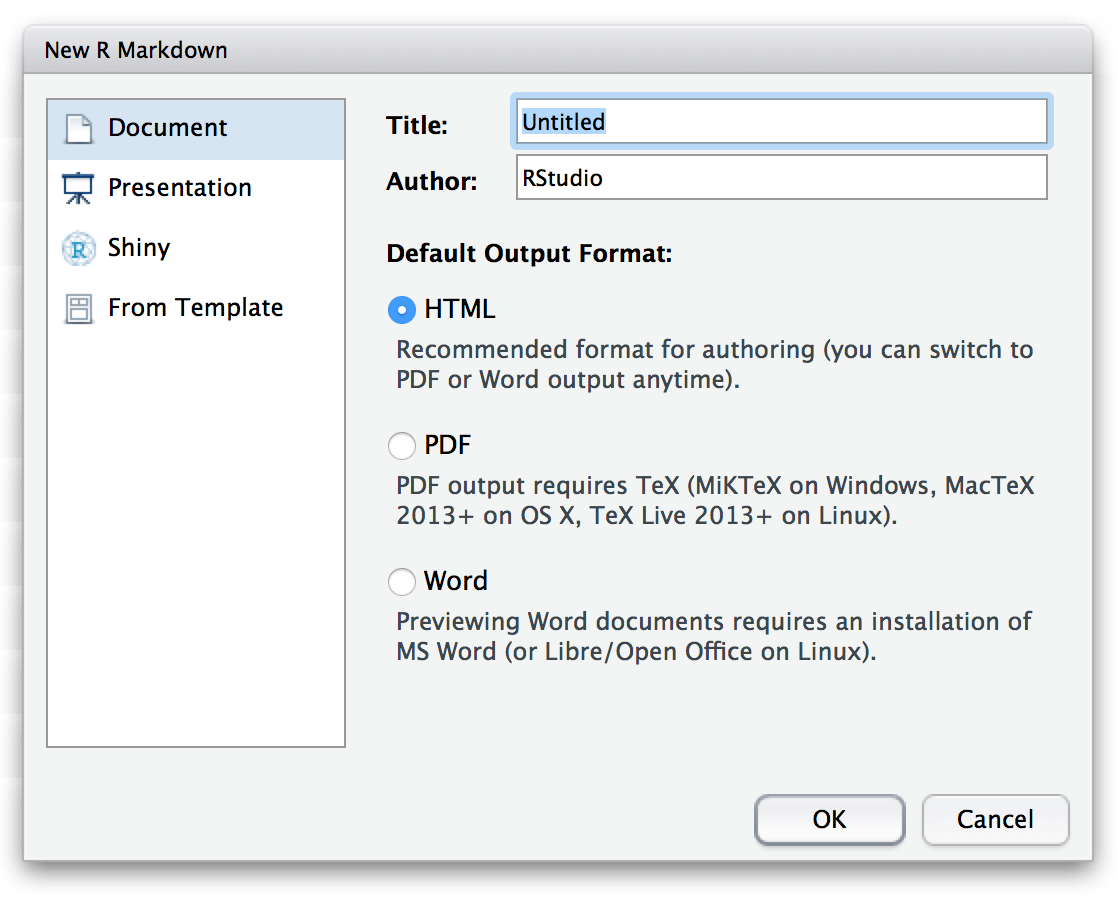Screen dimensions: 1120x898
Task: Dismiss the dialog with Cancel
Action: coord(995,819)
